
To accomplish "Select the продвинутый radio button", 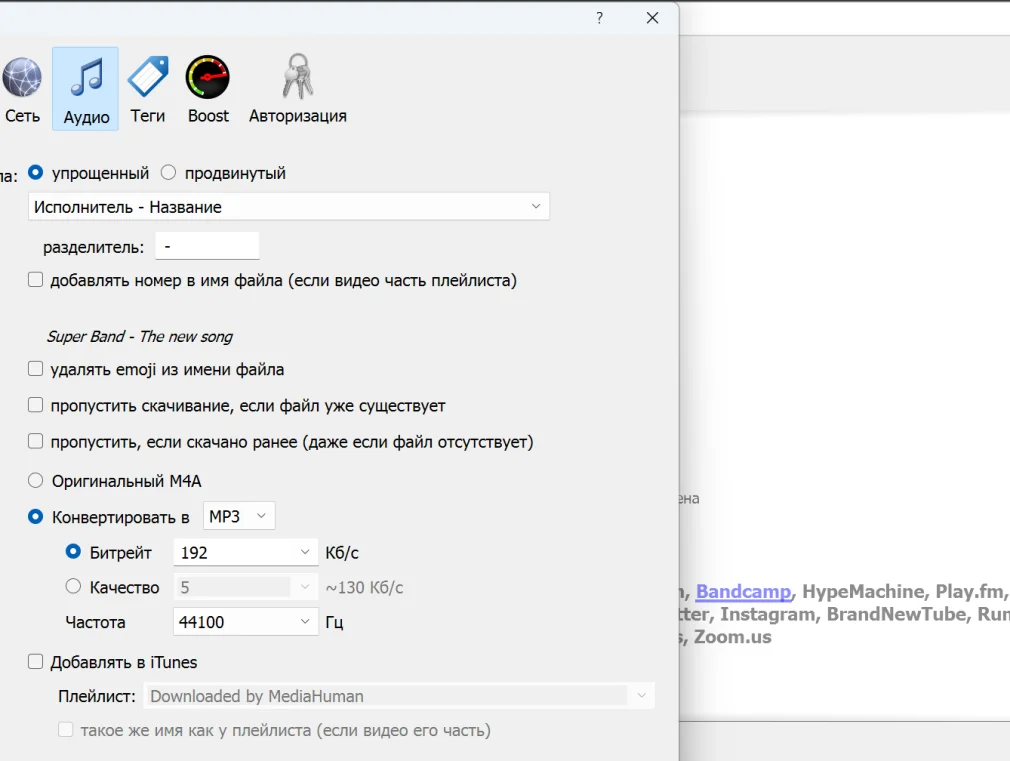I will [x=168, y=173].
